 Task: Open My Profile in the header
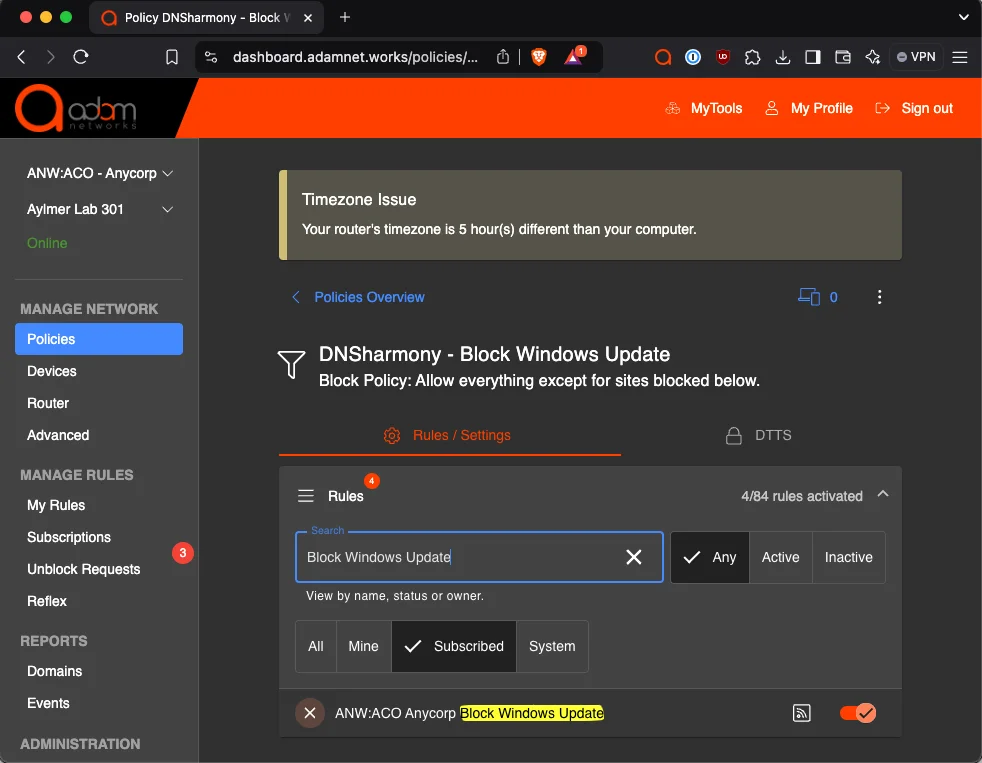(809, 108)
